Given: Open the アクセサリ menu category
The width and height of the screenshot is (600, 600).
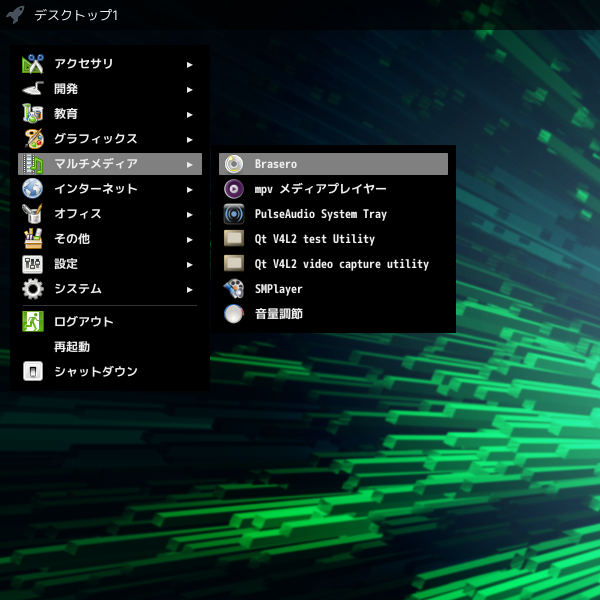Looking at the screenshot, I should pyautogui.click(x=110, y=64).
